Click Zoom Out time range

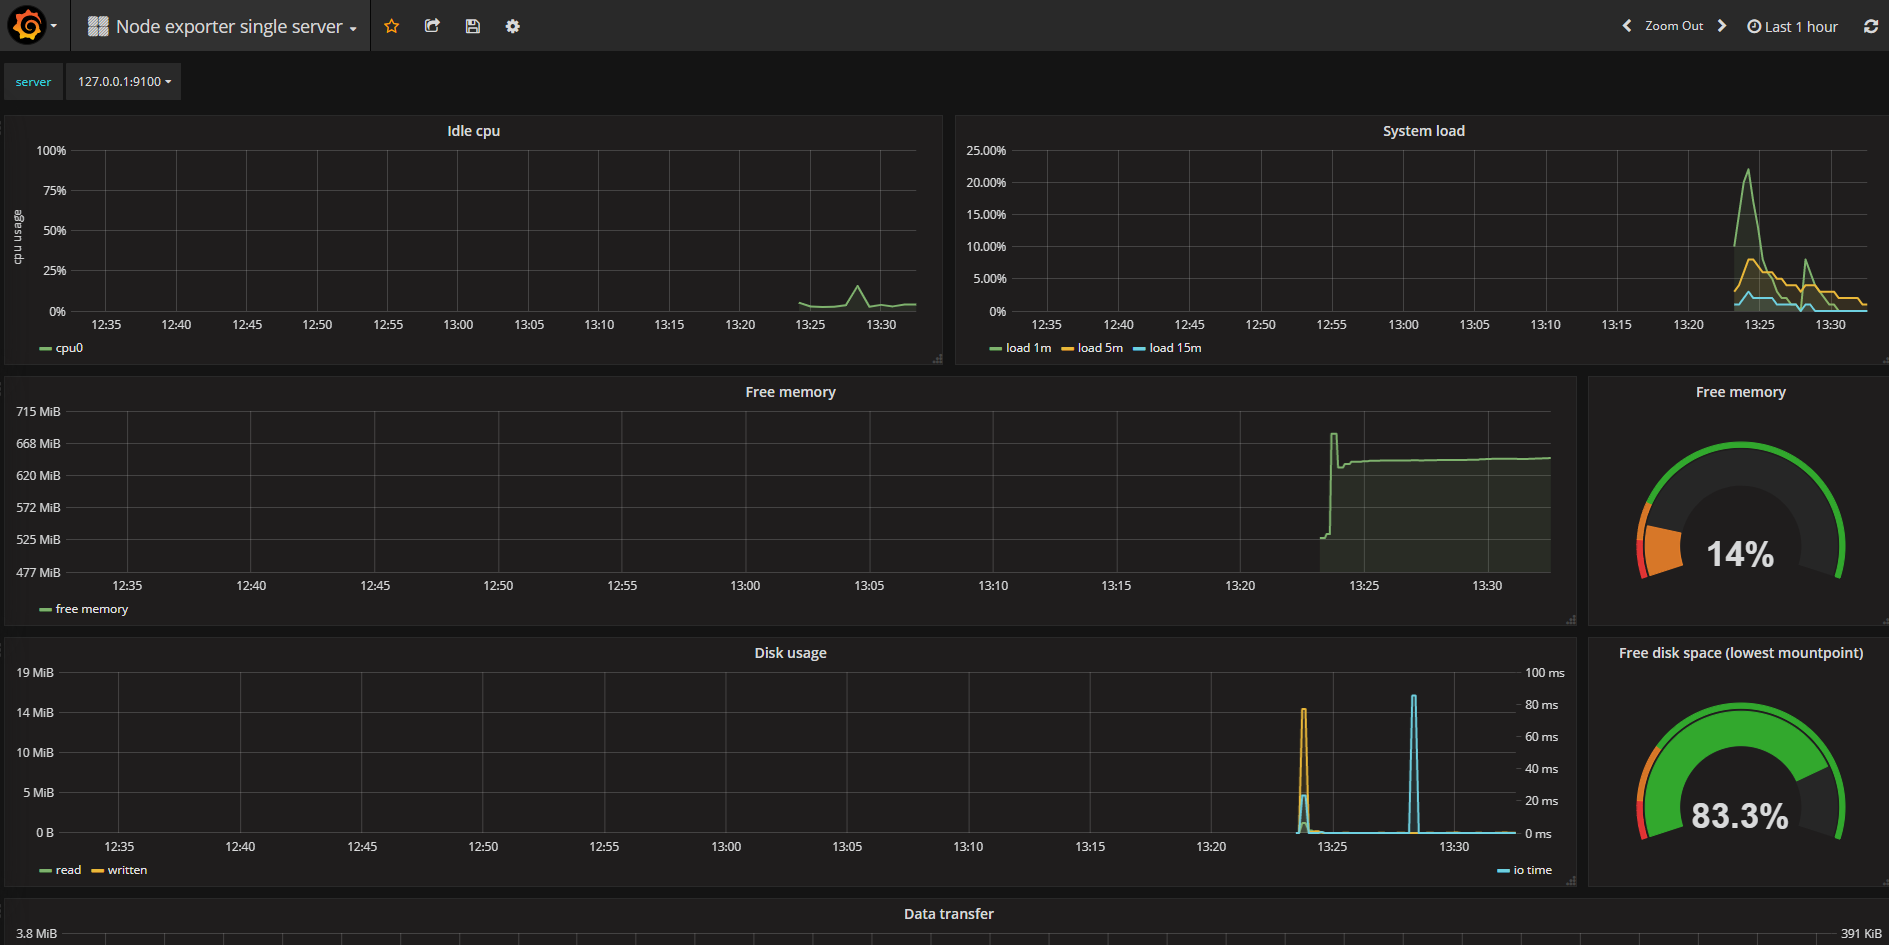pyautogui.click(x=1674, y=26)
